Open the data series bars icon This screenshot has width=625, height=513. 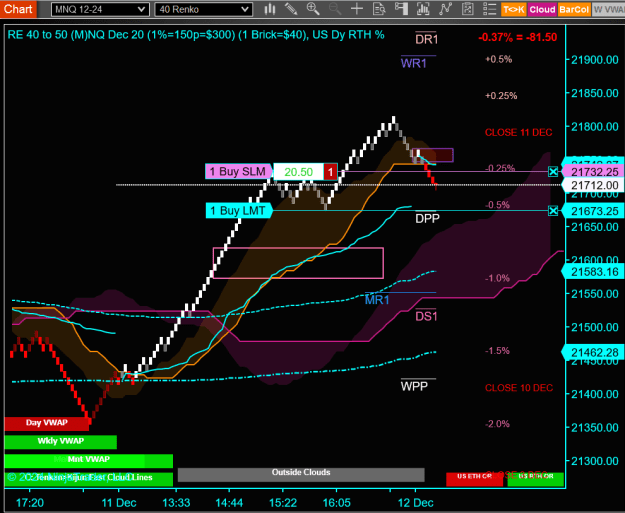point(423,9)
